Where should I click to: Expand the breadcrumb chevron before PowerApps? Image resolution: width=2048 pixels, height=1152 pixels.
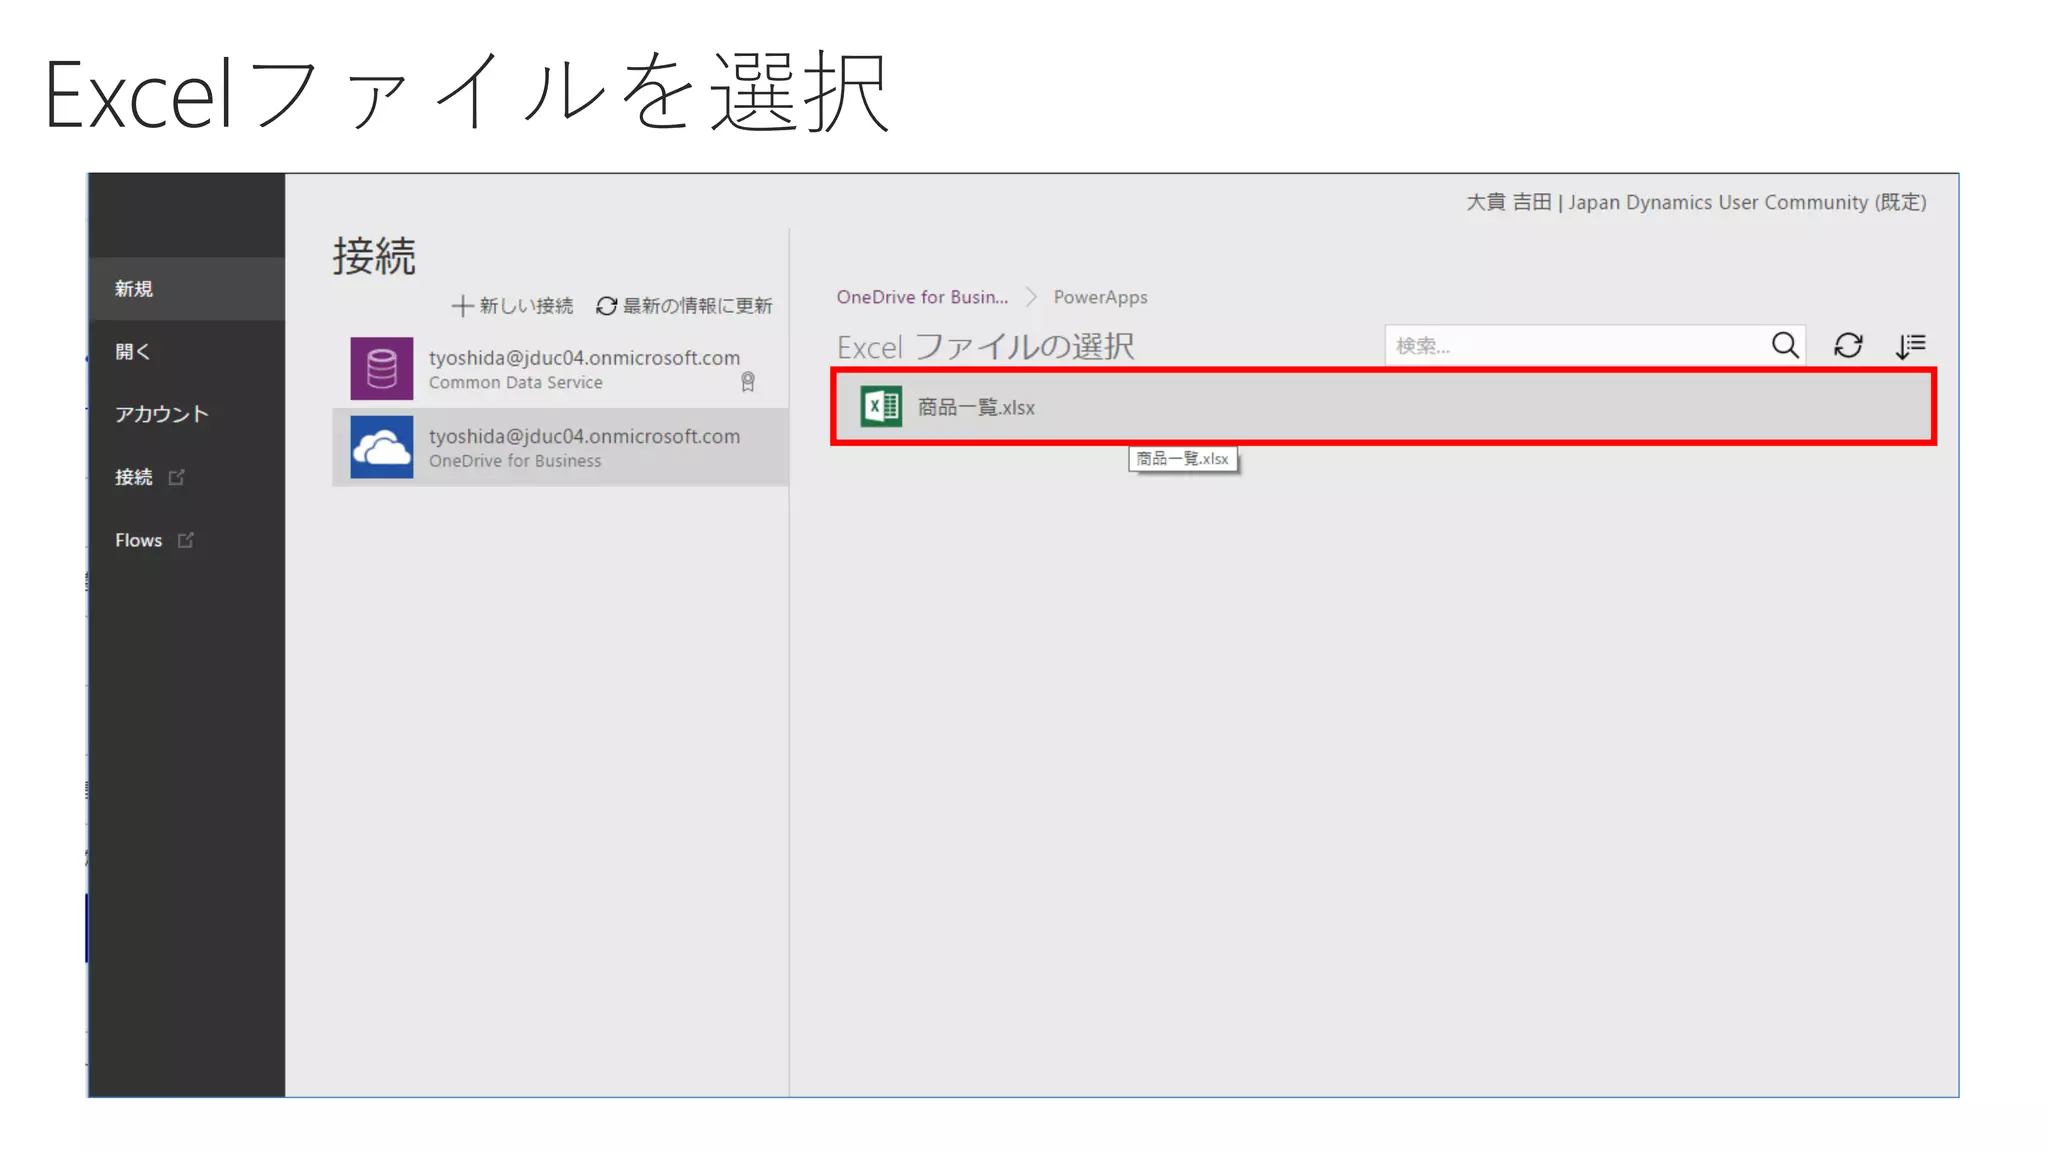[1031, 297]
